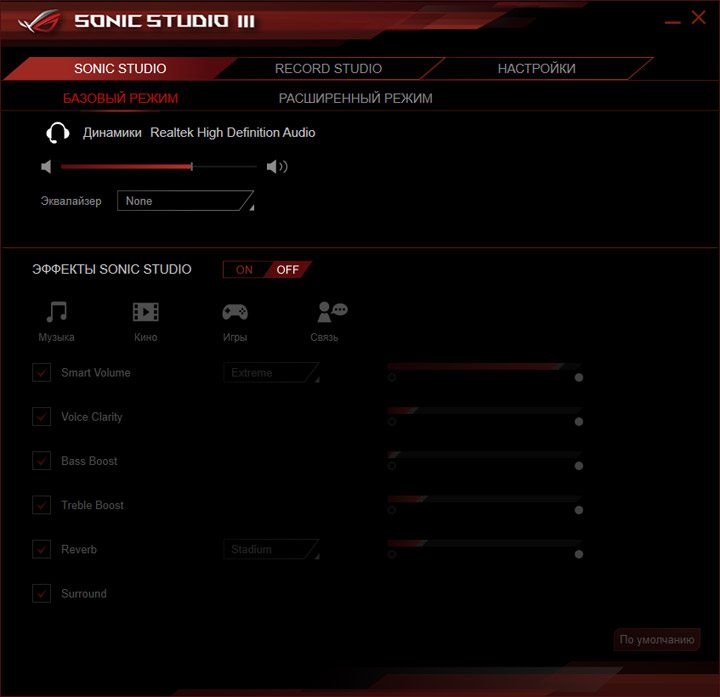The image size is (720, 697).
Task: Open the Эквалайзер None dropdown
Action: click(186, 201)
